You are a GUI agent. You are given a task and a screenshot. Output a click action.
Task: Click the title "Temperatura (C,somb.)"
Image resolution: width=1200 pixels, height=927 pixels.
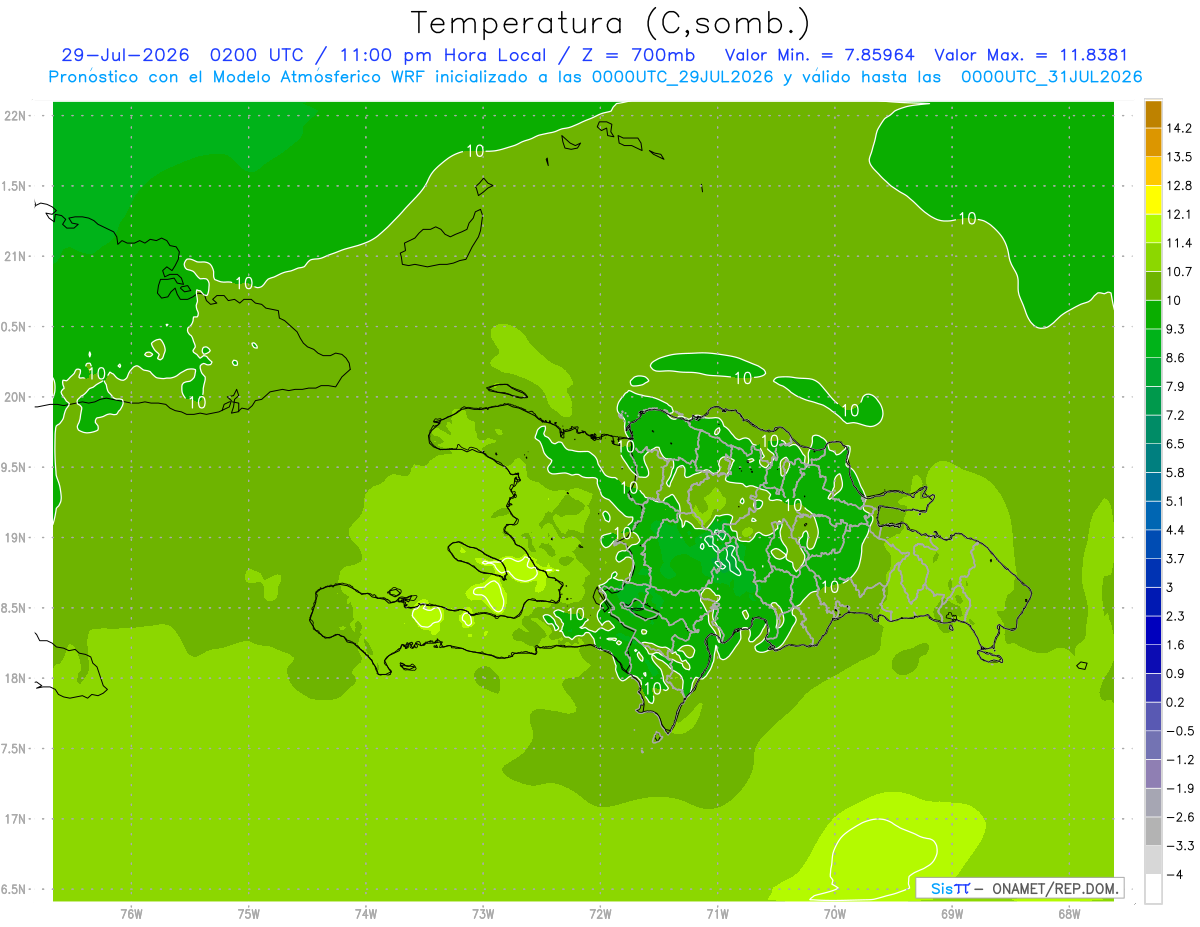pos(610,23)
